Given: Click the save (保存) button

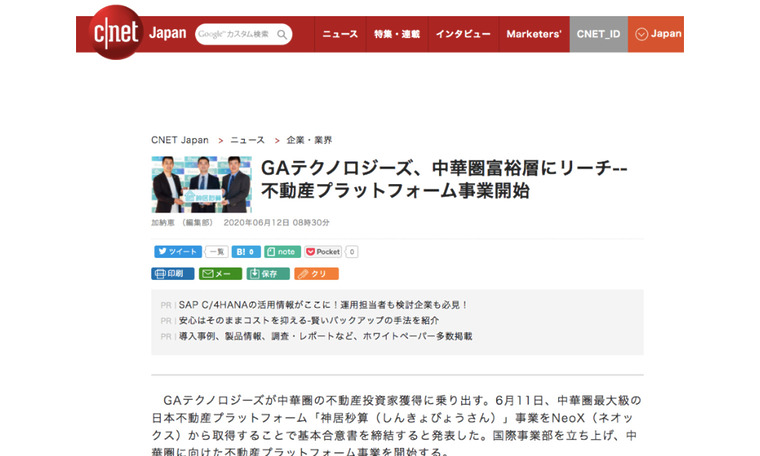Looking at the screenshot, I should click(268, 273).
